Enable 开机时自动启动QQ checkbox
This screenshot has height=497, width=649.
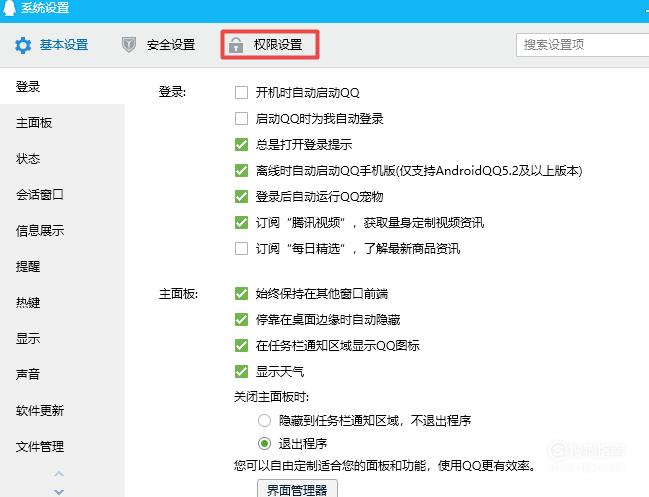[241, 93]
